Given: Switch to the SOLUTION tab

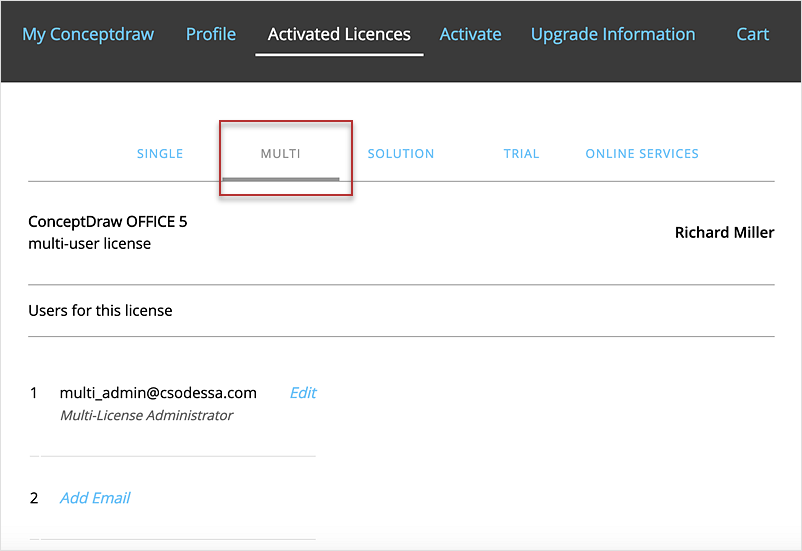Looking at the screenshot, I should click(x=401, y=153).
